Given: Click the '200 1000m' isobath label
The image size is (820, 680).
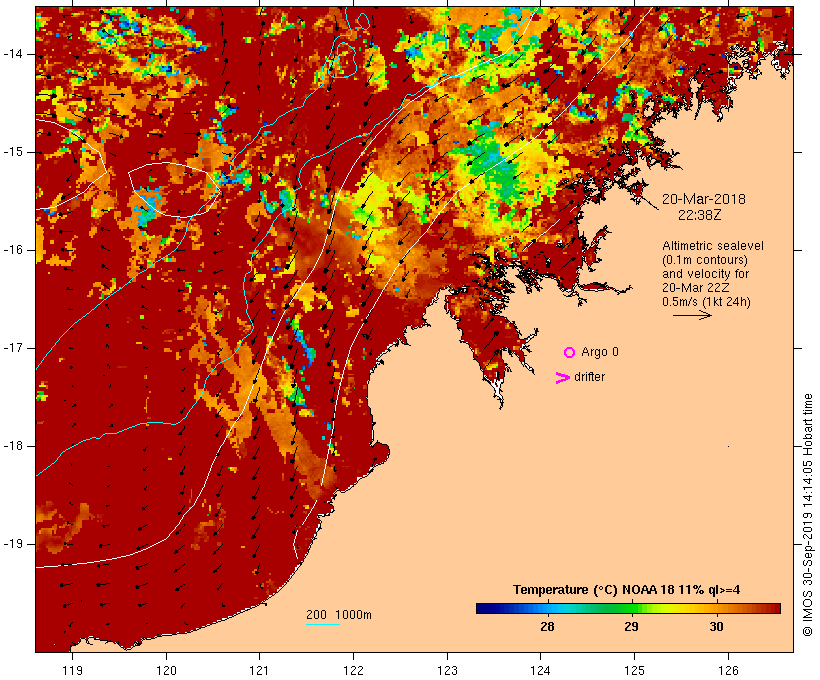Looking at the screenshot, I should pos(339,615).
